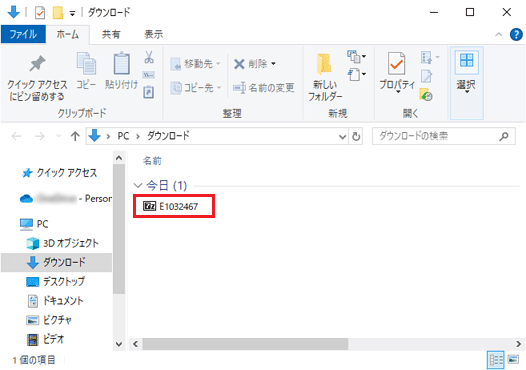This screenshot has width=526, height=370.
Task: Switch to Large icons view
Action: click(x=513, y=360)
